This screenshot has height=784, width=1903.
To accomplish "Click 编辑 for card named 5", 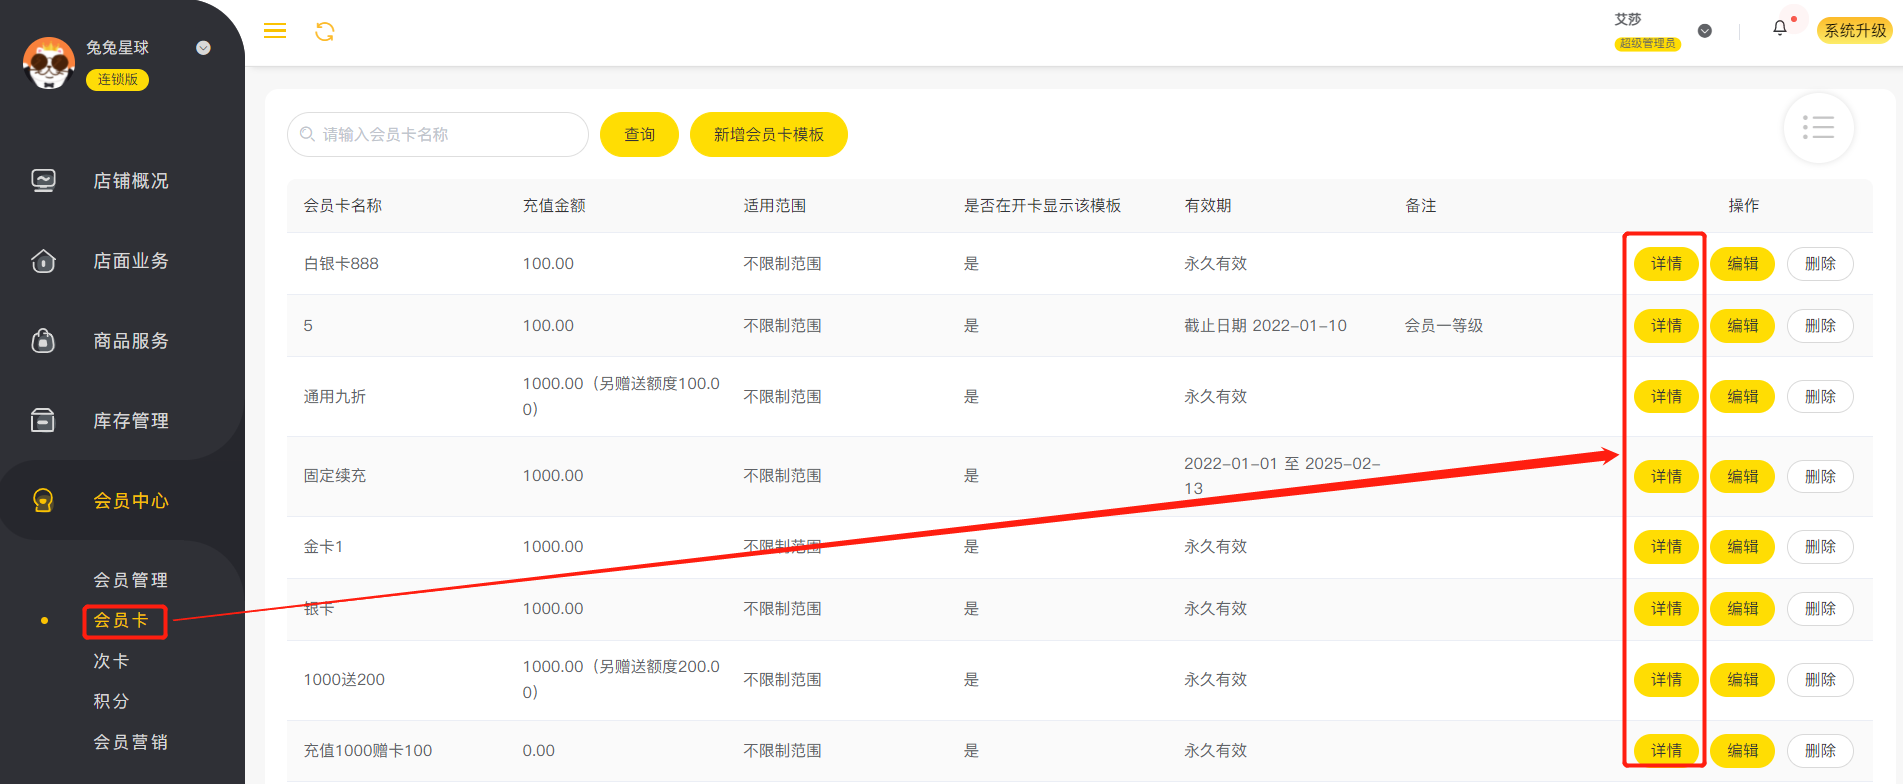I will point(1742,326).
